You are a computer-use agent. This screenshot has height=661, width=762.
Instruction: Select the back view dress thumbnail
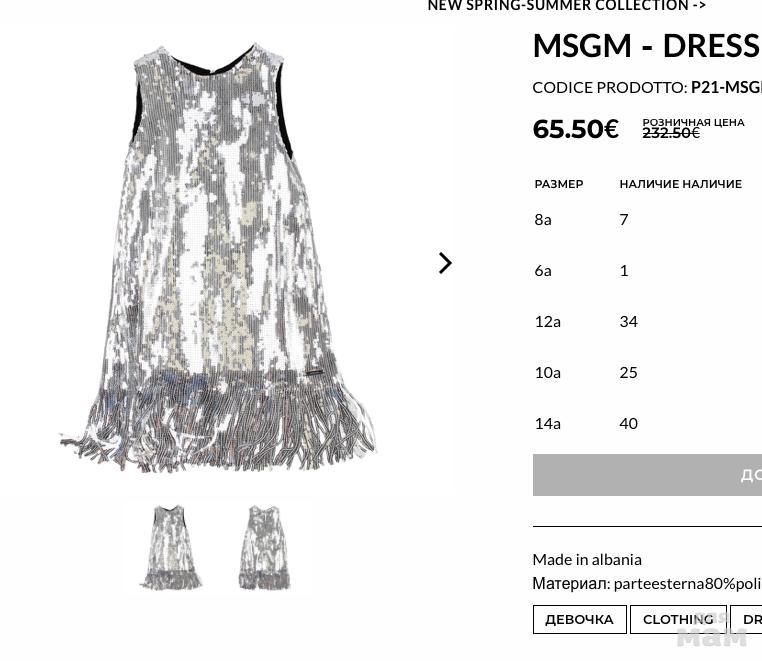pos(264,547)
